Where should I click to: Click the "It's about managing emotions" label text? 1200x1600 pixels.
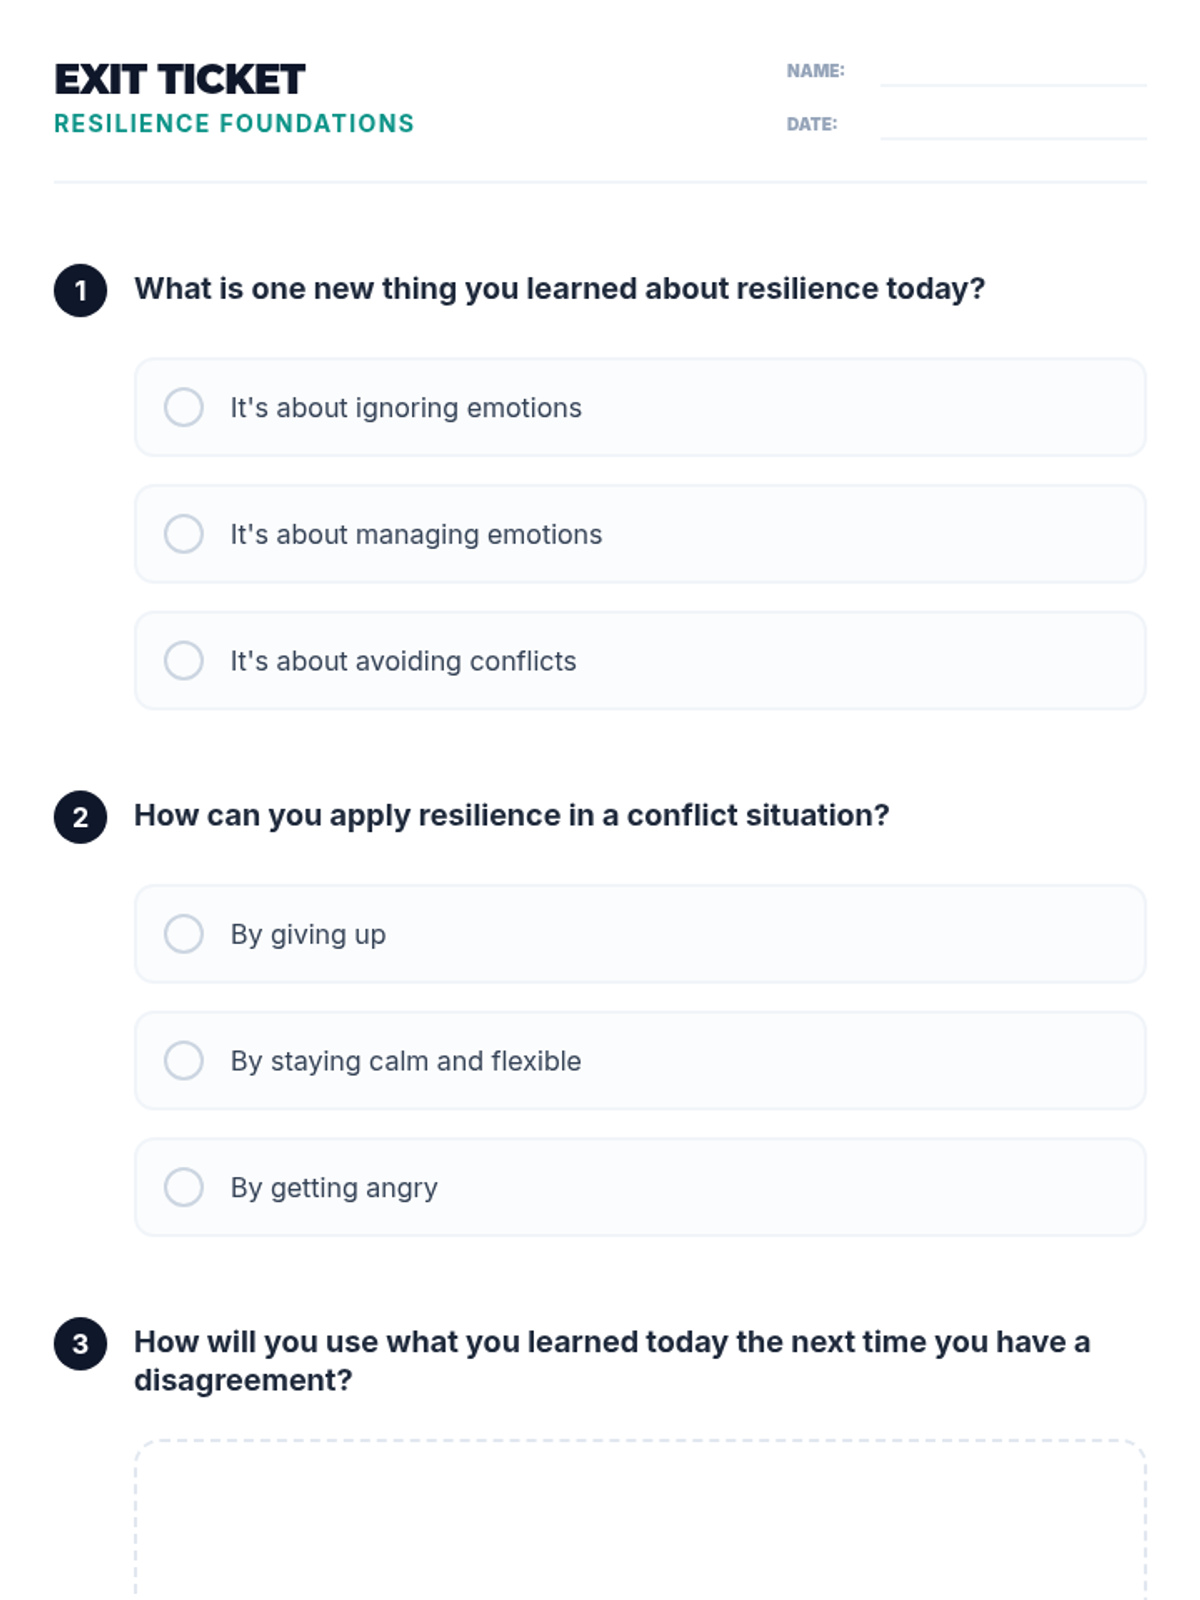[x=416, y=535]
